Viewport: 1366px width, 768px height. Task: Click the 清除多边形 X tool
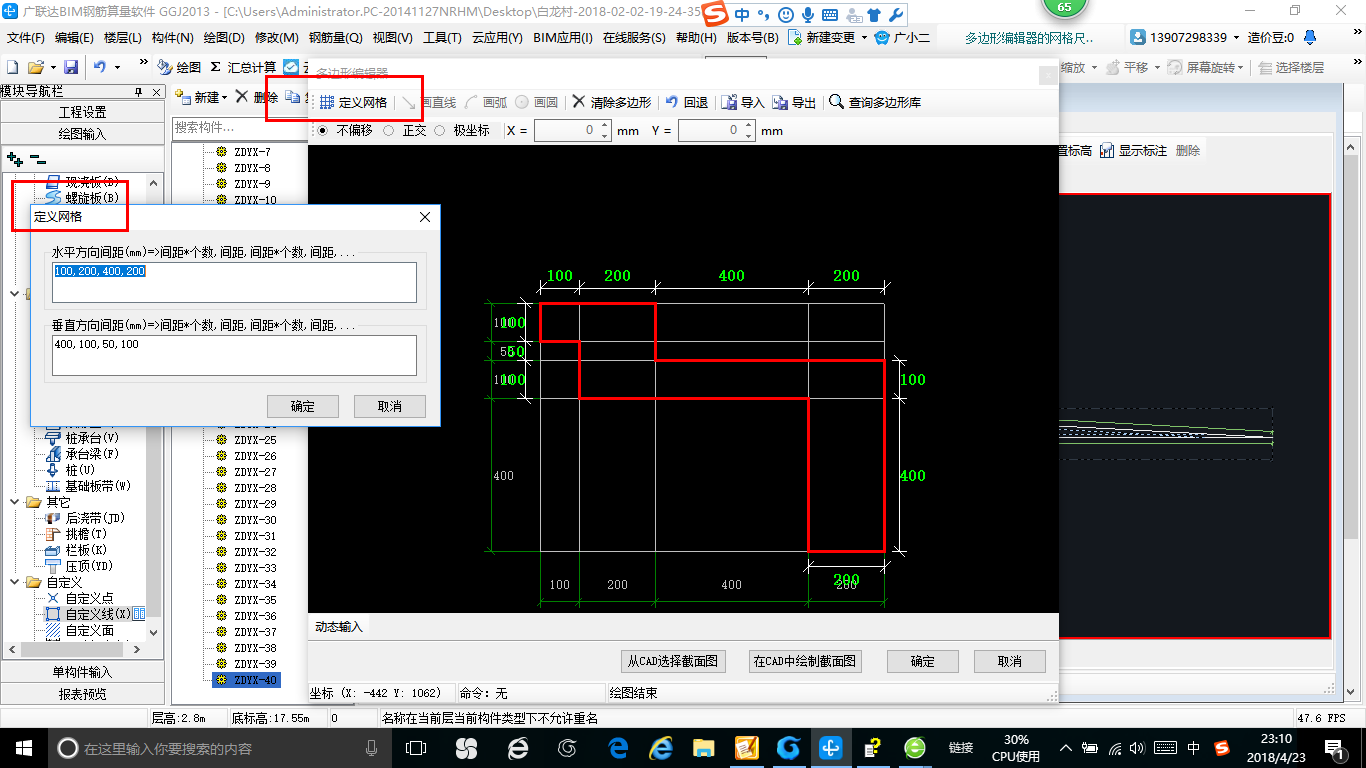(x=612, y=102)
